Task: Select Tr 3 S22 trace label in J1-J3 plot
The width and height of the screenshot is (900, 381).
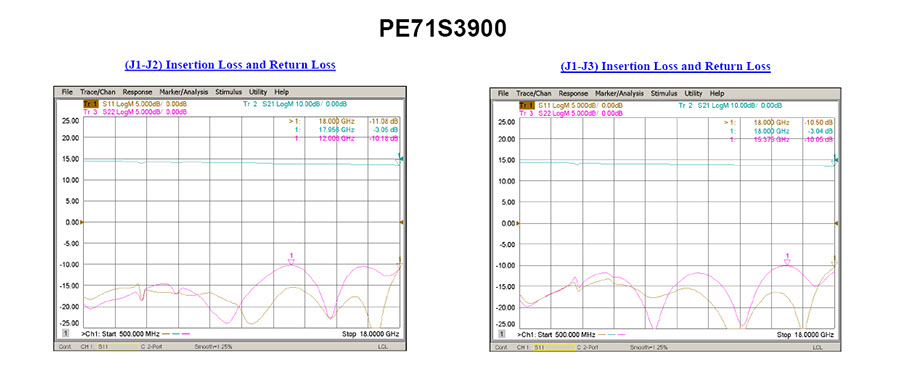Action: pos(571,113)
